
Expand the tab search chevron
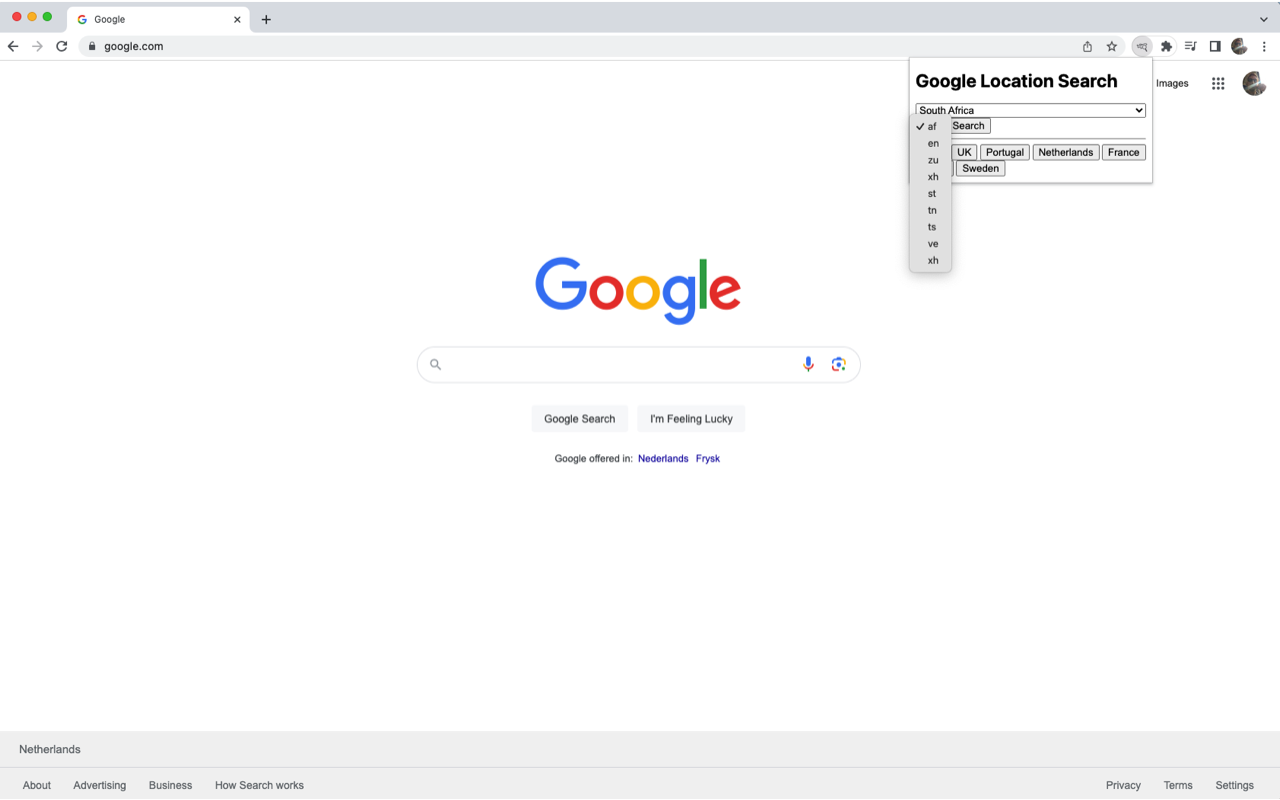click(1264, 19)
